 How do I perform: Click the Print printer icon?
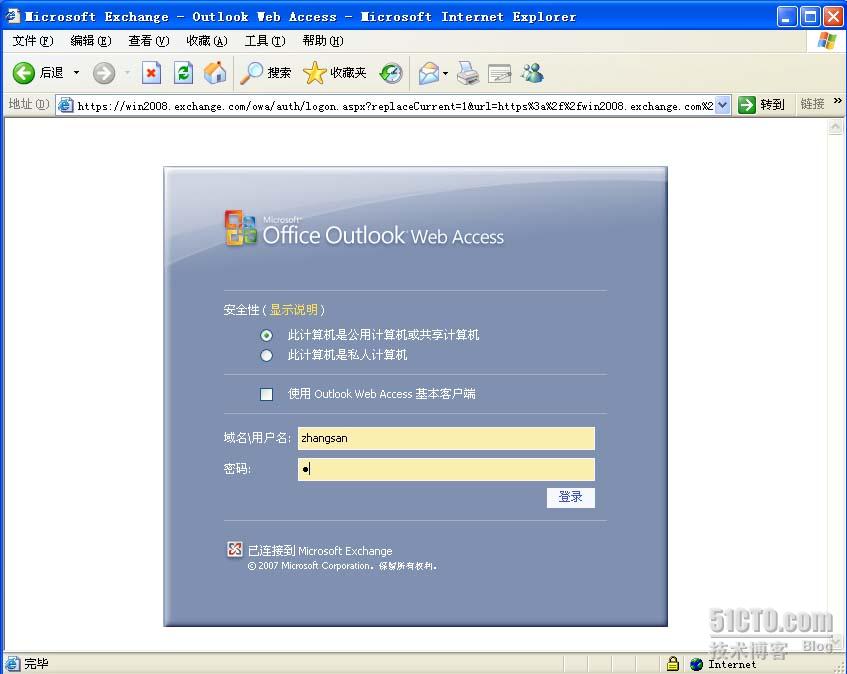468,73
